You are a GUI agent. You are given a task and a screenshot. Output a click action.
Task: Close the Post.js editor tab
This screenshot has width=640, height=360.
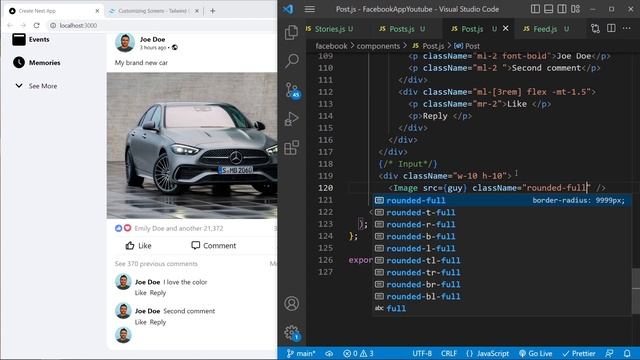[506, 28]
